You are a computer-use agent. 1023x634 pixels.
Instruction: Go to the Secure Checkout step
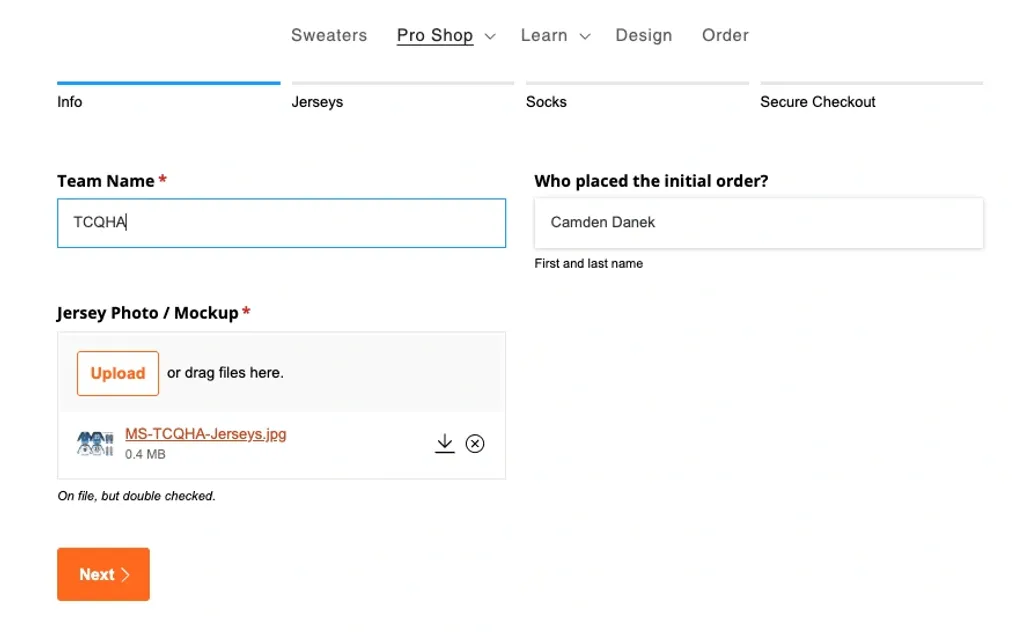coord(817,101)
